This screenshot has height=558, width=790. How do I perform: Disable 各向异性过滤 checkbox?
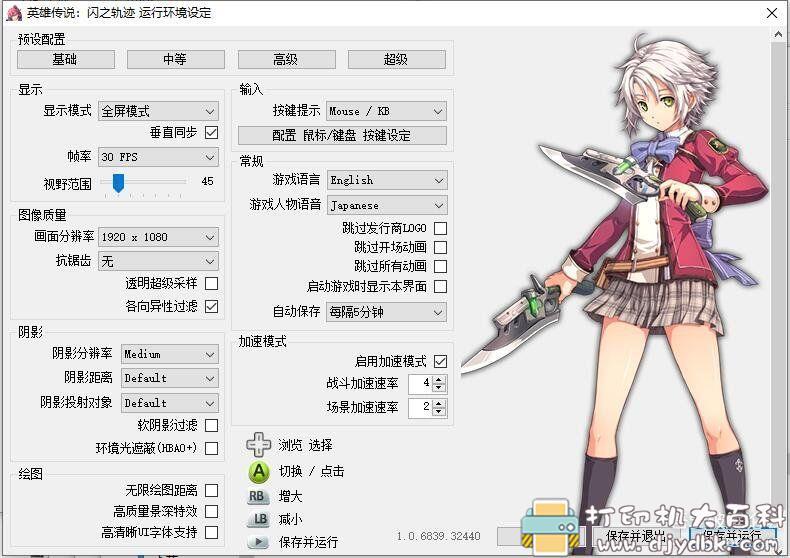(212, 306)
